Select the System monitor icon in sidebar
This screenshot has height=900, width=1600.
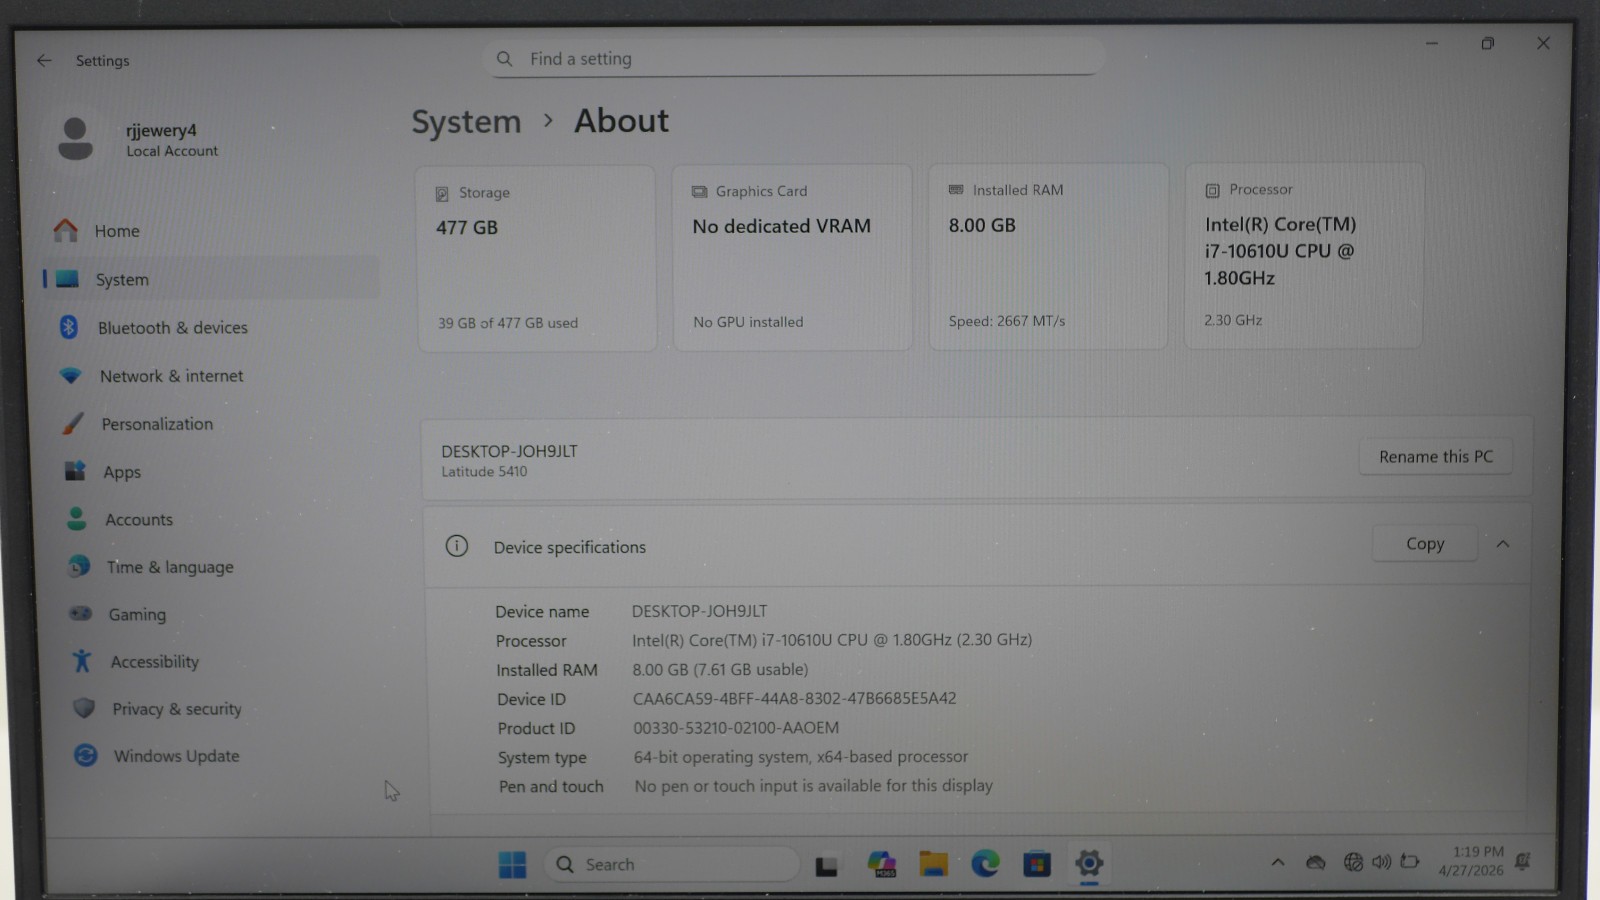pos(68,279)
